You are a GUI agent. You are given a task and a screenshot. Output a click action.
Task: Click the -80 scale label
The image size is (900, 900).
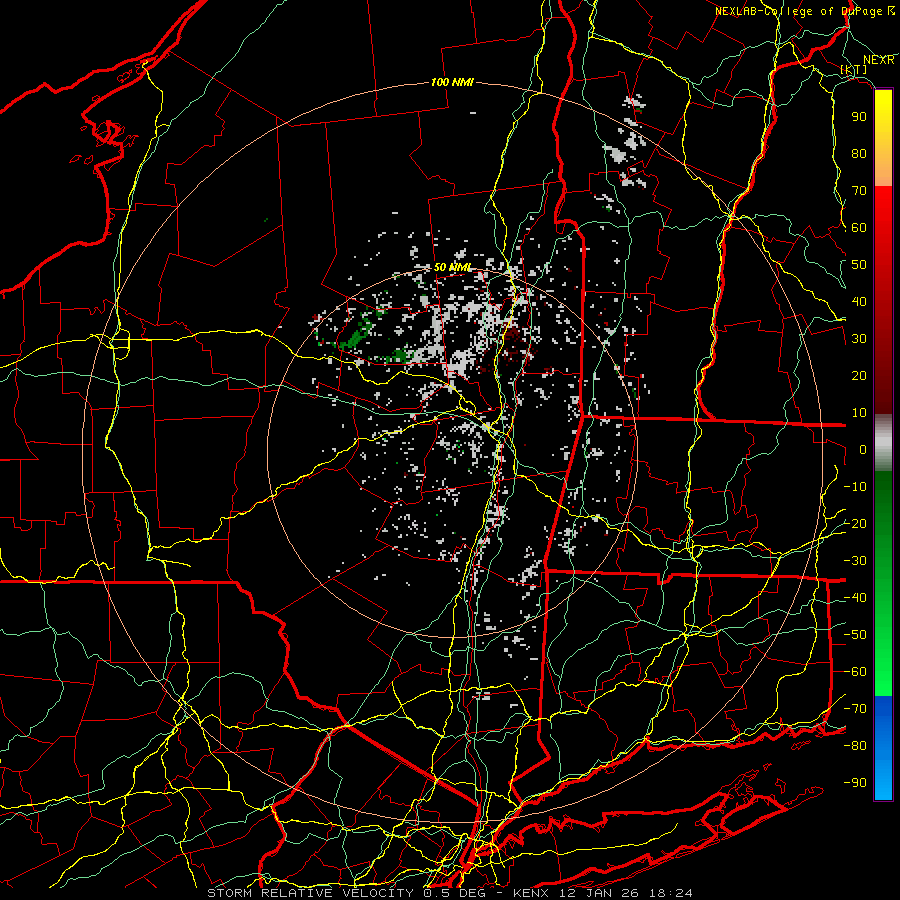(x=855, y=746)
